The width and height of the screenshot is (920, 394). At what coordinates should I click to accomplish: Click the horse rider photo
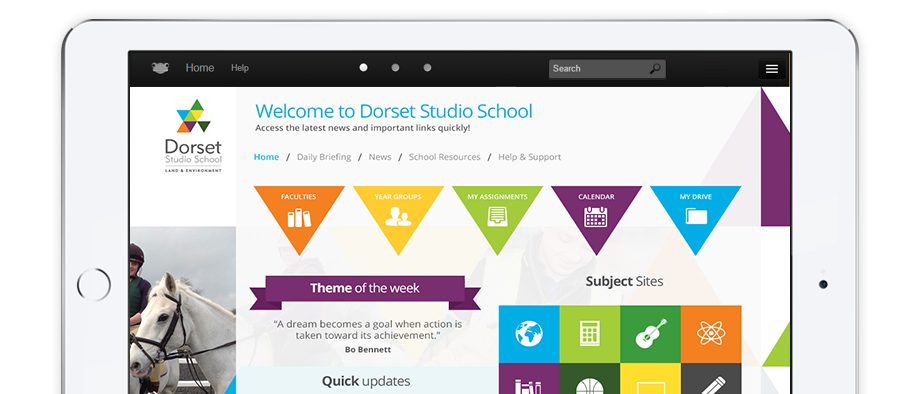coord(182,310)
